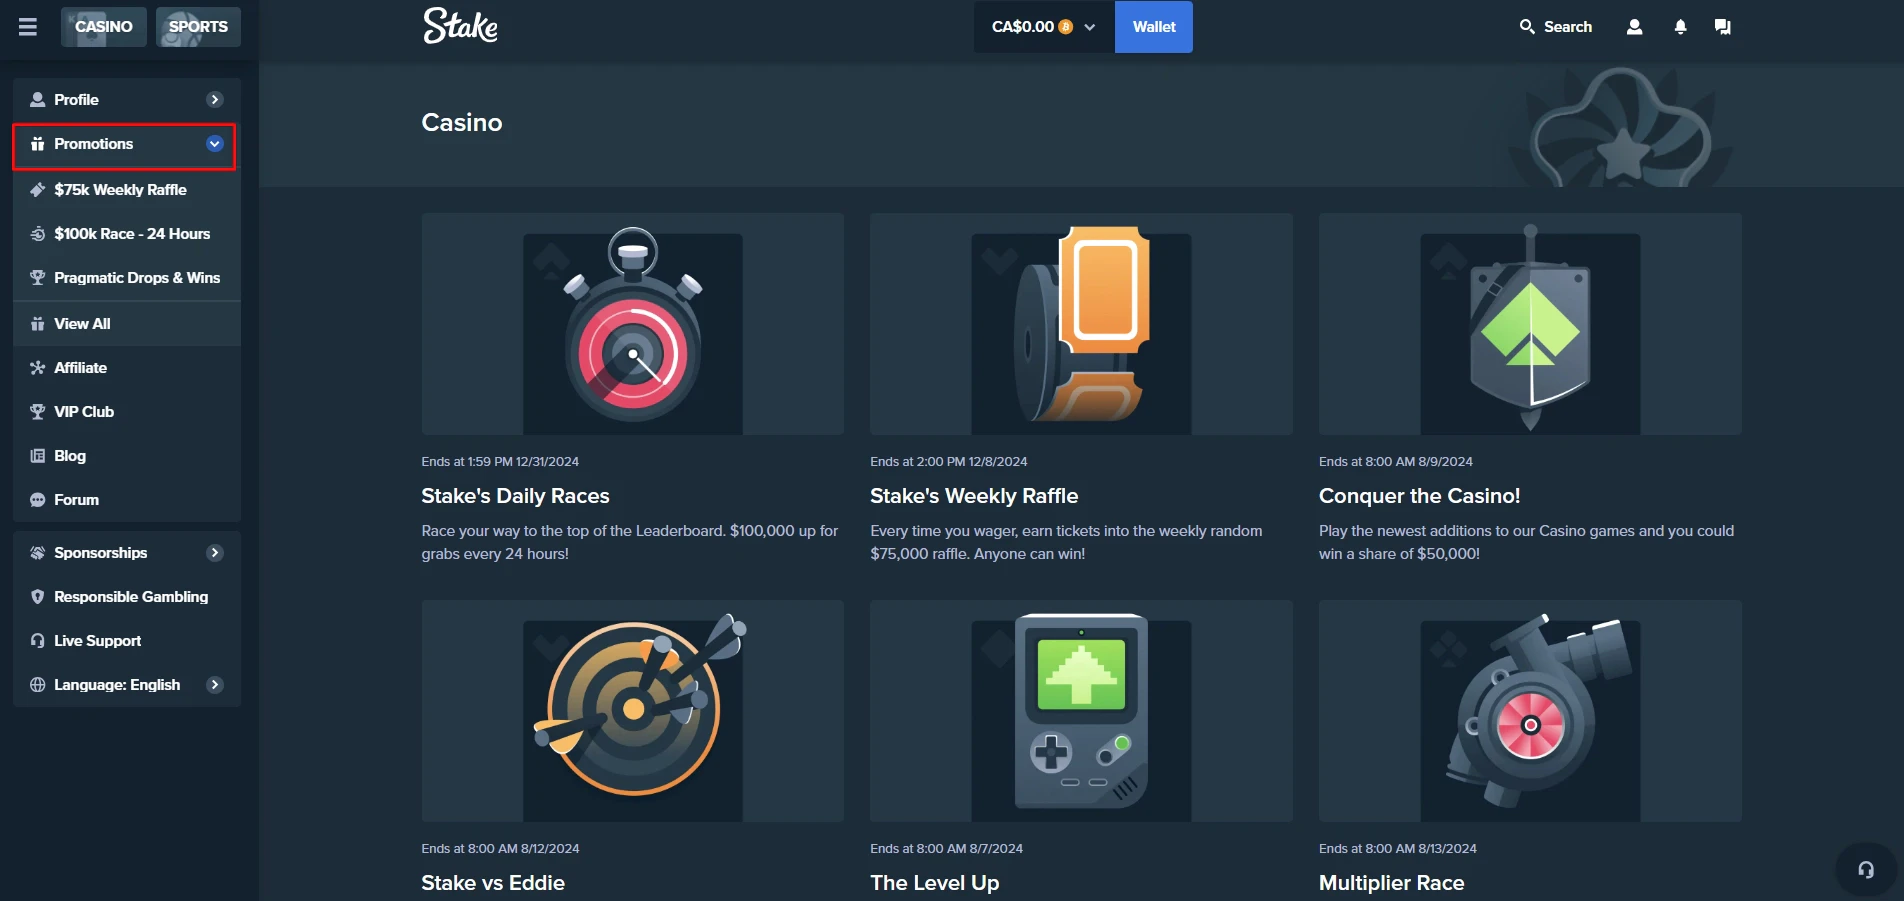
Task: Click the Wallet button
Action: coord(1154,27)
